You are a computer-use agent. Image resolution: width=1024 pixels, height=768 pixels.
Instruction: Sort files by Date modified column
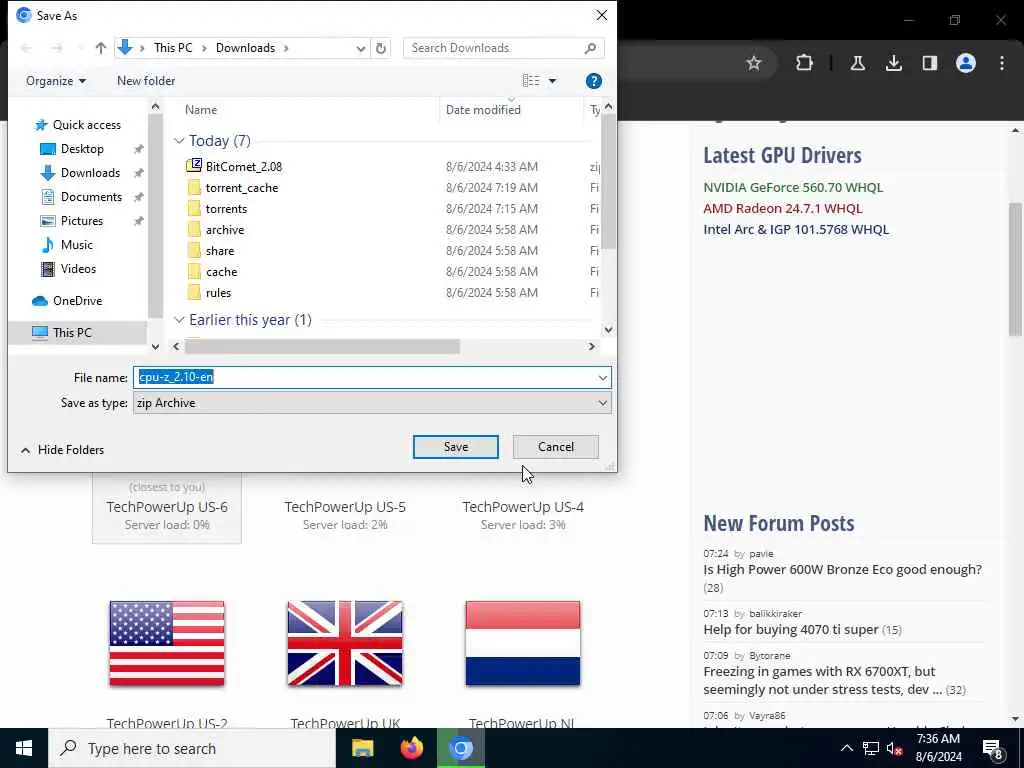(x=483, y=110)
